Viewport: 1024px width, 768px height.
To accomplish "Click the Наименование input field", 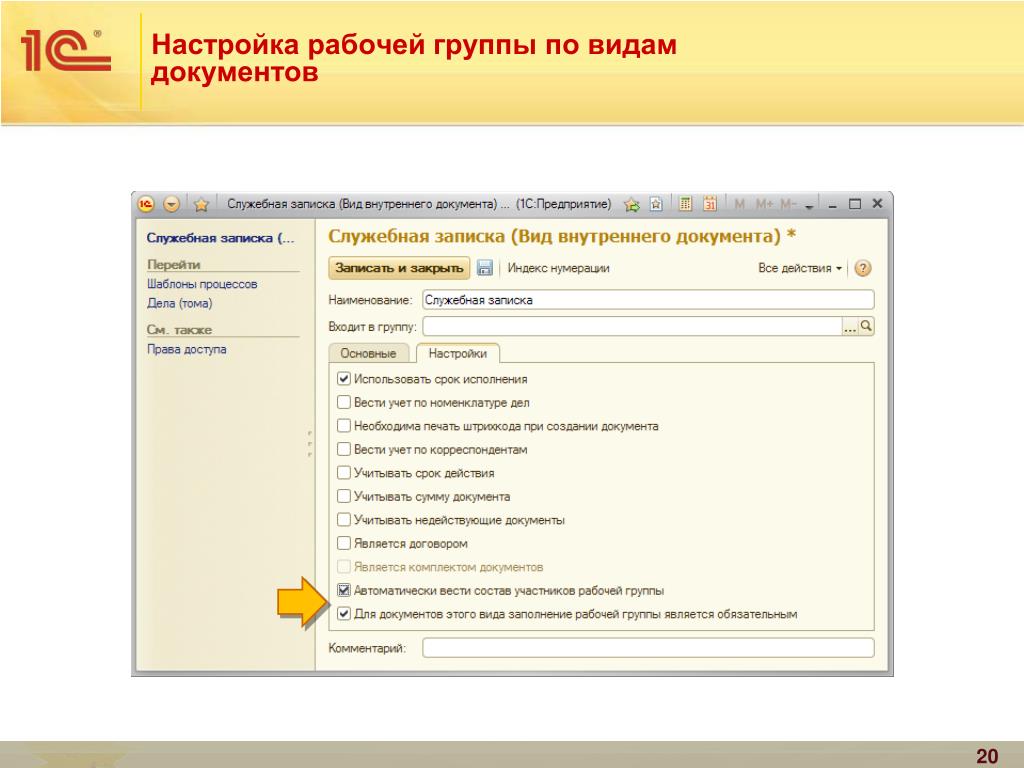I will [648, 300].
